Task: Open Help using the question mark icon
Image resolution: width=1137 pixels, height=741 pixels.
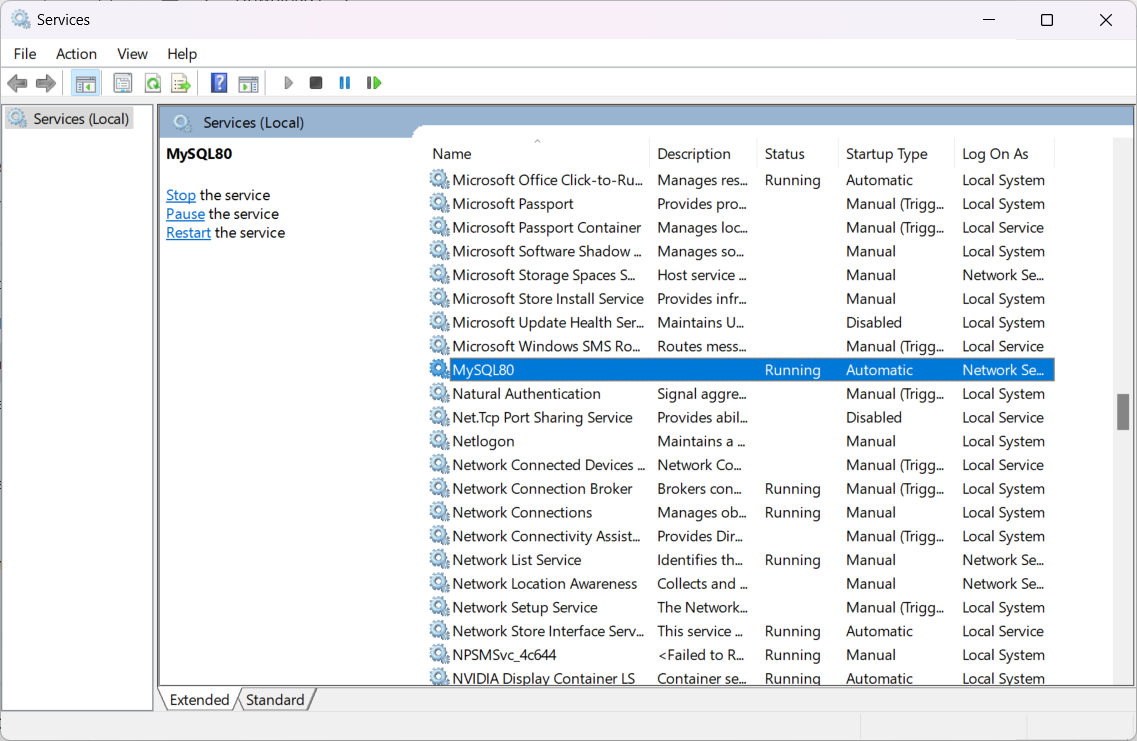Action: [x=218, y=82]
